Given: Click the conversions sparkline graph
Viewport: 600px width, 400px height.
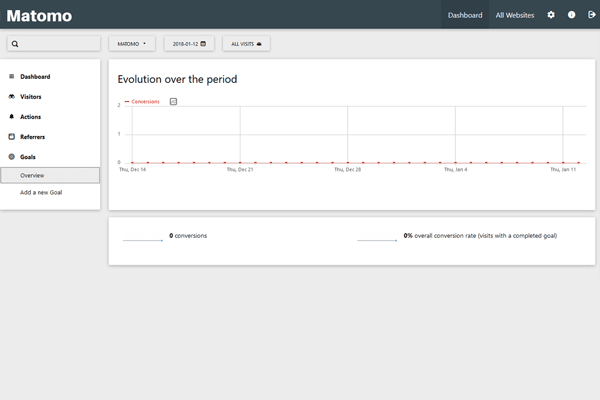Looking at the screenshot, I should [x=143, y=239].
